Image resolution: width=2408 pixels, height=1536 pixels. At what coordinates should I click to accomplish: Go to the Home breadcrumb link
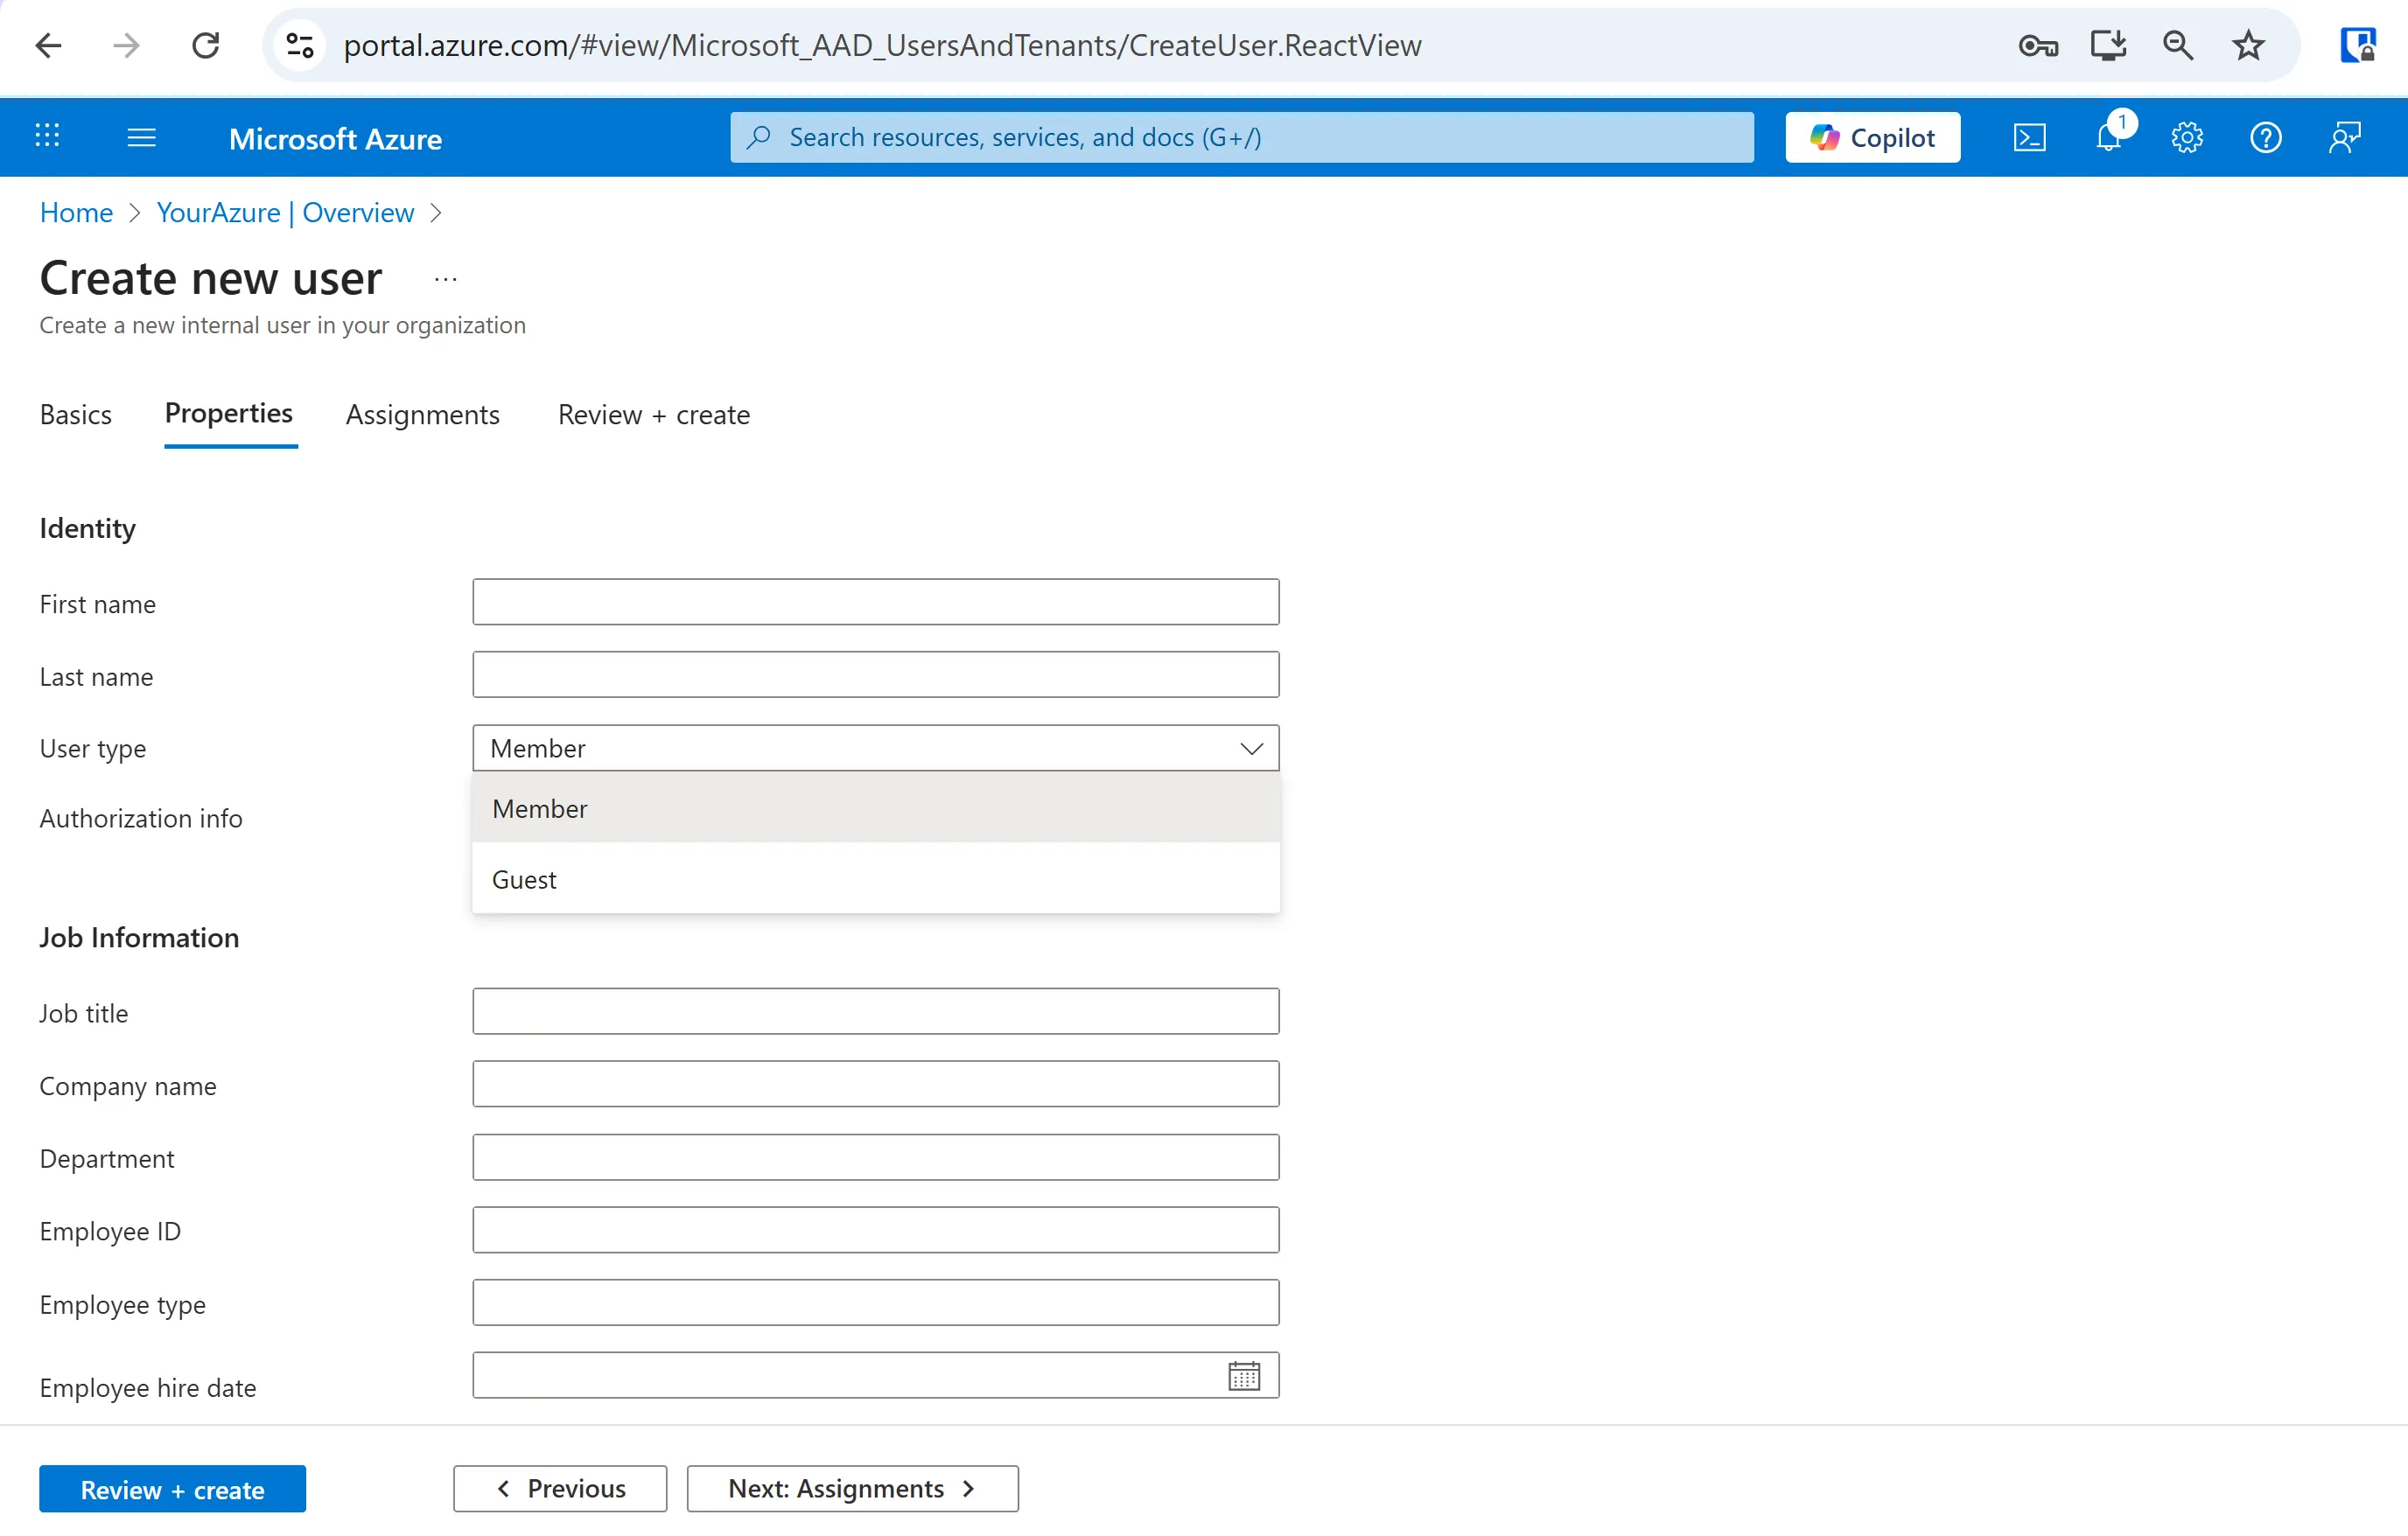click(x=76, y=212)
